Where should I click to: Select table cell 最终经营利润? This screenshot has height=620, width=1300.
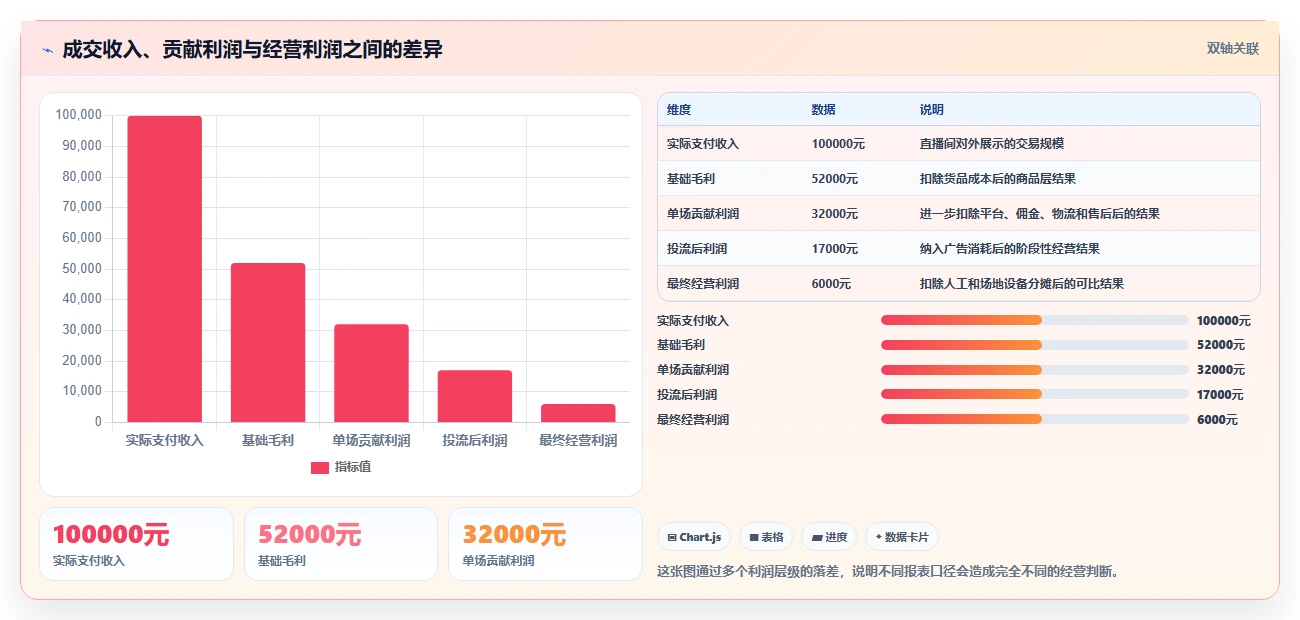click(703, 284)
